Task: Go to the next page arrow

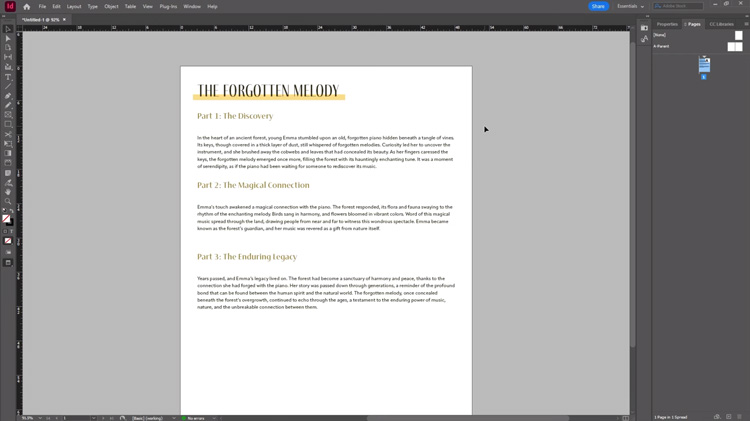Action: (103, 418)
